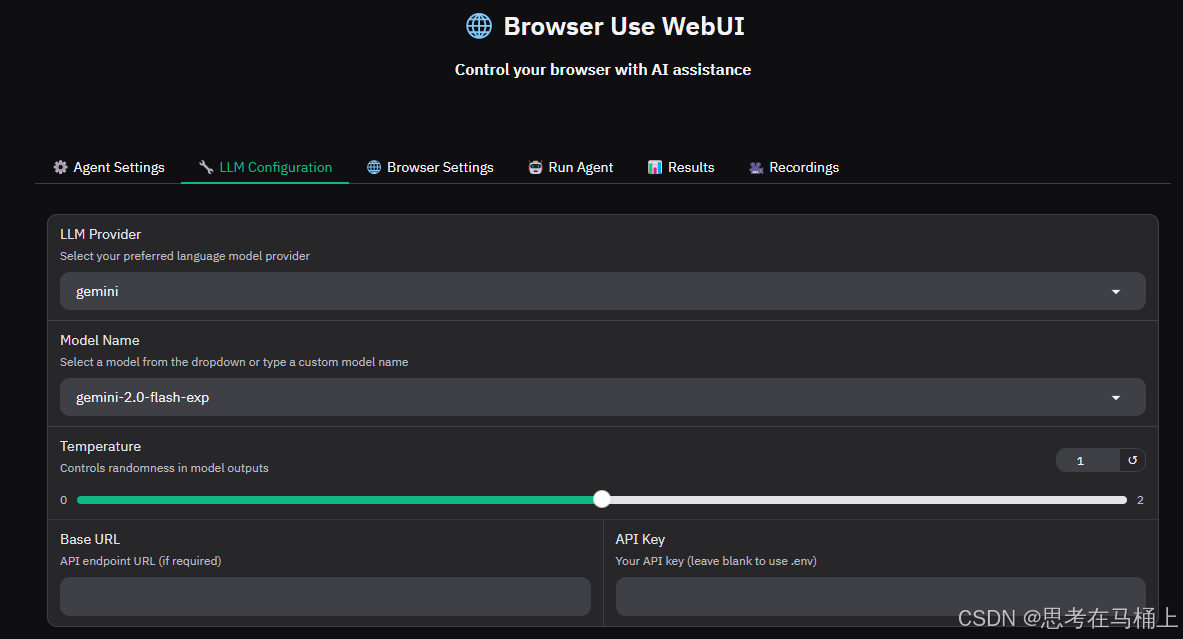Click the globe icon on Browser Settings tab
1183x639 pixels.
point(373,167)
